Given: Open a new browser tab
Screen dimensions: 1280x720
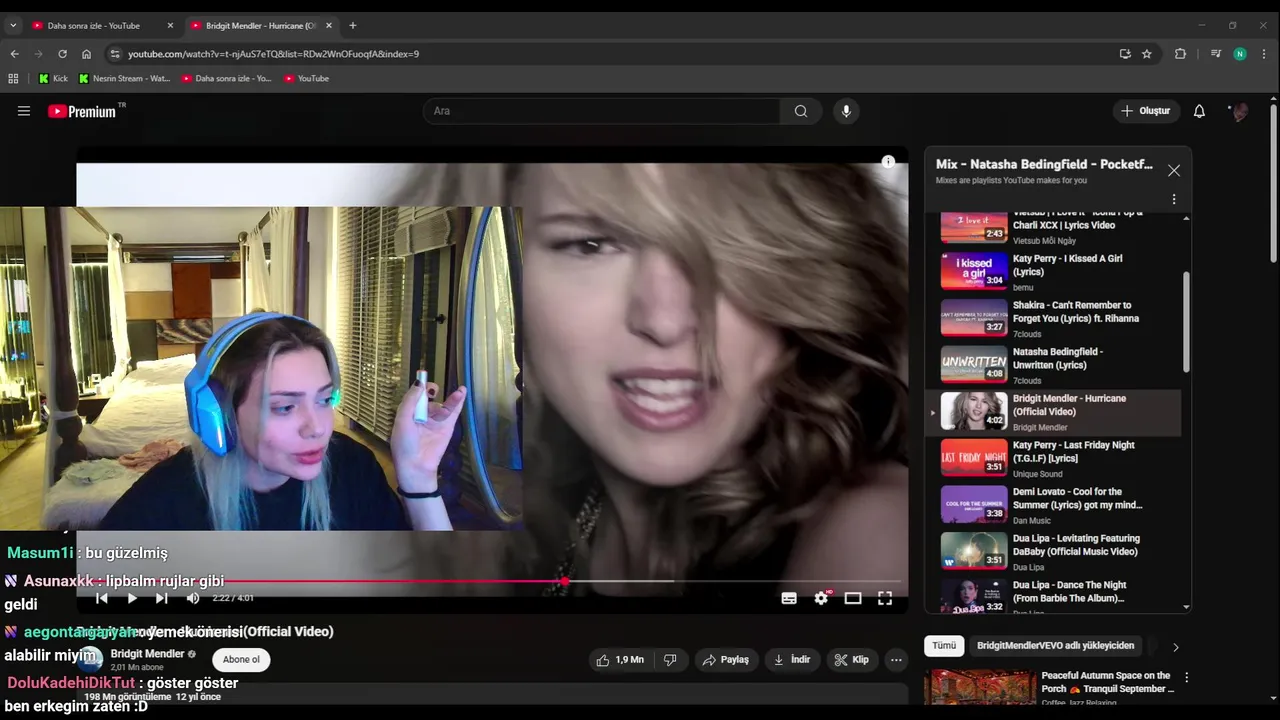Looking at the screenshot, I should 352,25.
